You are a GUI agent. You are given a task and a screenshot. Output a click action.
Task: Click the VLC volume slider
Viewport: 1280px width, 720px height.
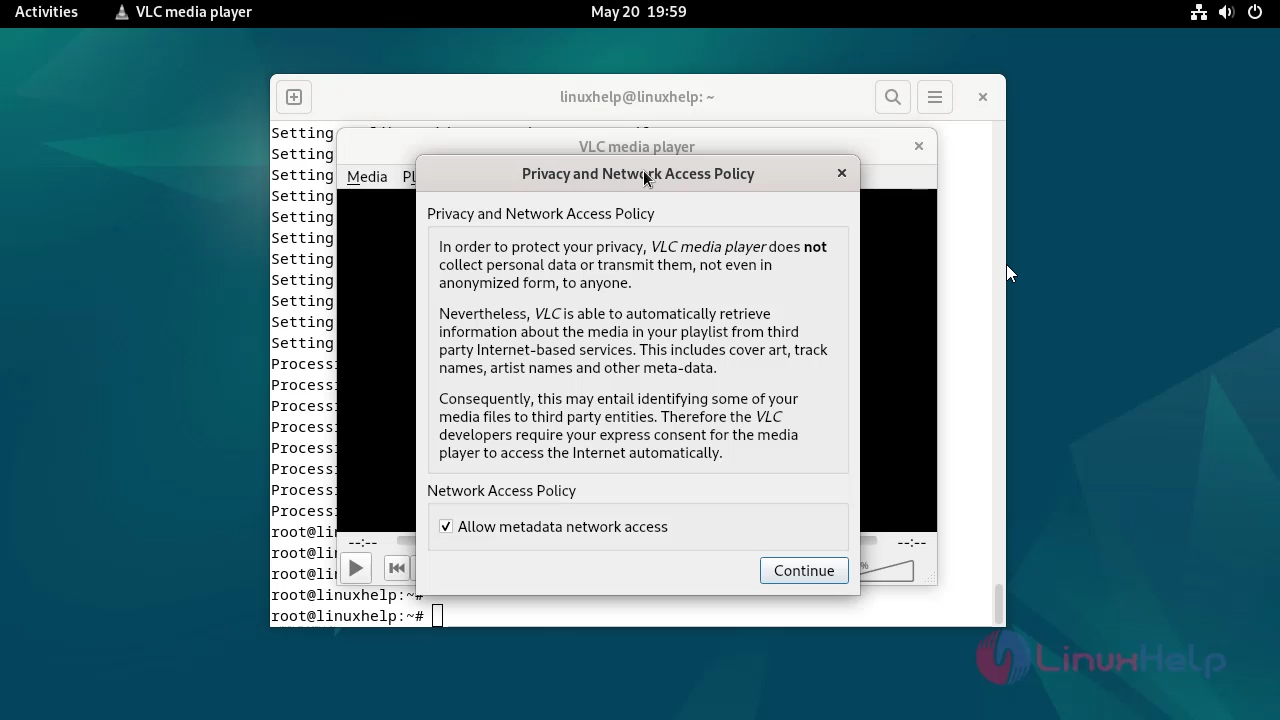pyautogui.click(x=887, y=570)
